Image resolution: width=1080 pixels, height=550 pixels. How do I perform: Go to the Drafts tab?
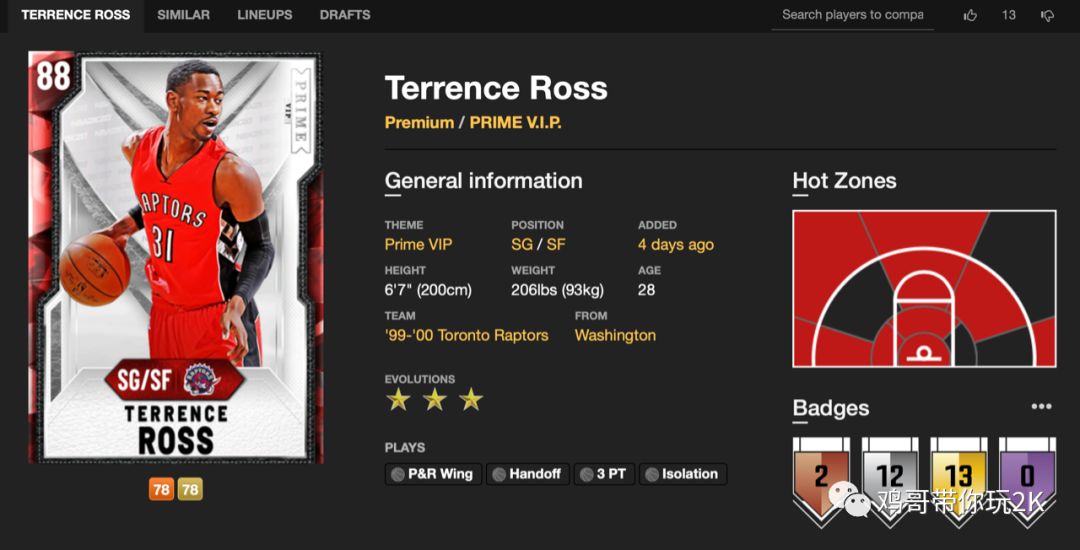pyautogui.click(x=345, y=15)
